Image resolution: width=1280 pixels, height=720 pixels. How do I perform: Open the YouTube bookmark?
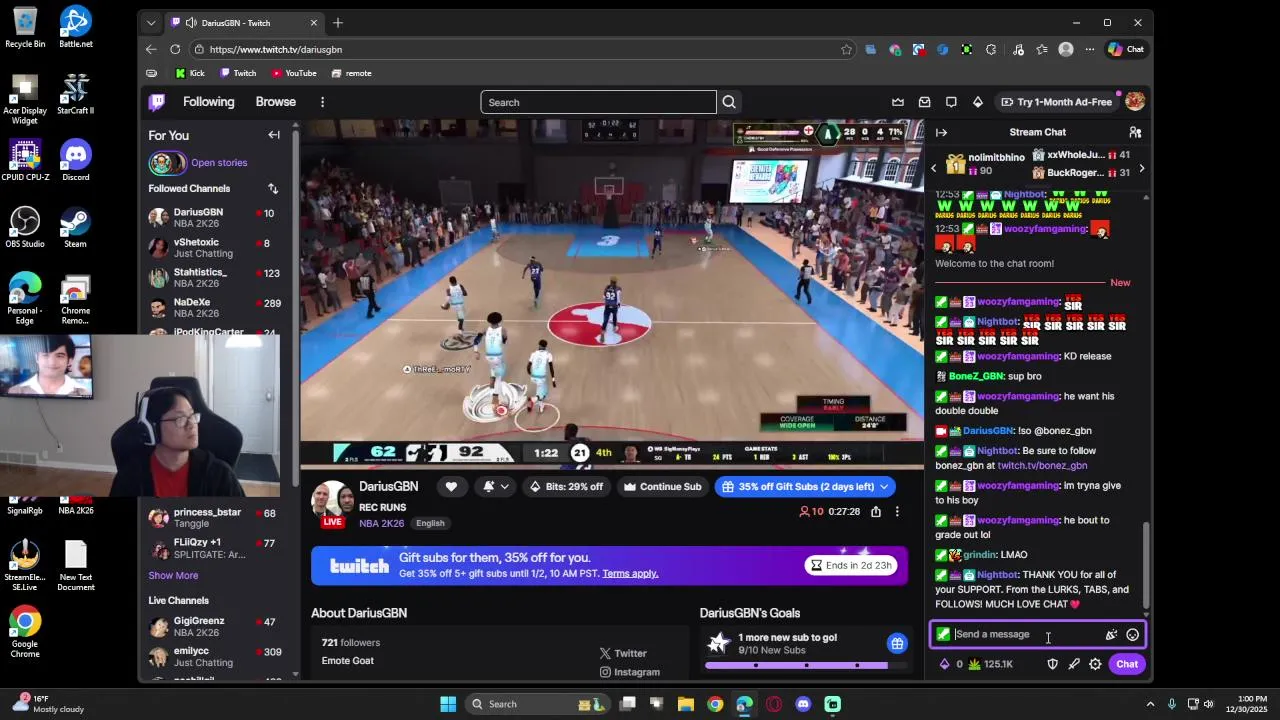pyautogui.click(x=294, y=73)
